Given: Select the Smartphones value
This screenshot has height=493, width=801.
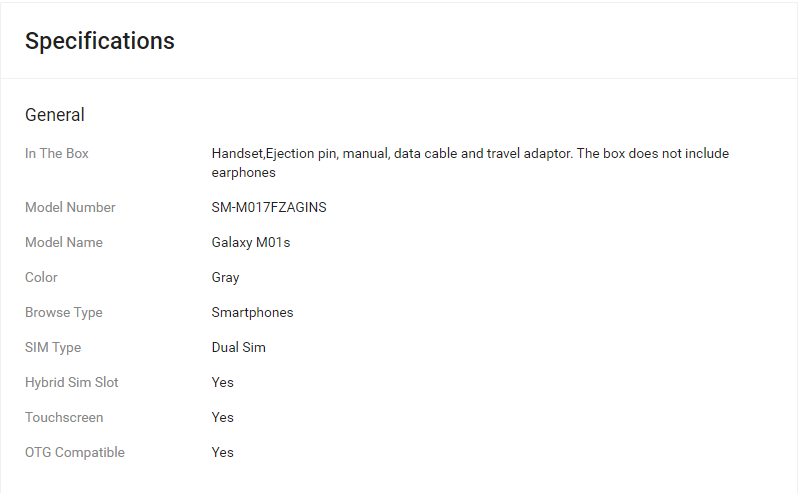Looking at the screenshot, I should (x=253, y=312).
